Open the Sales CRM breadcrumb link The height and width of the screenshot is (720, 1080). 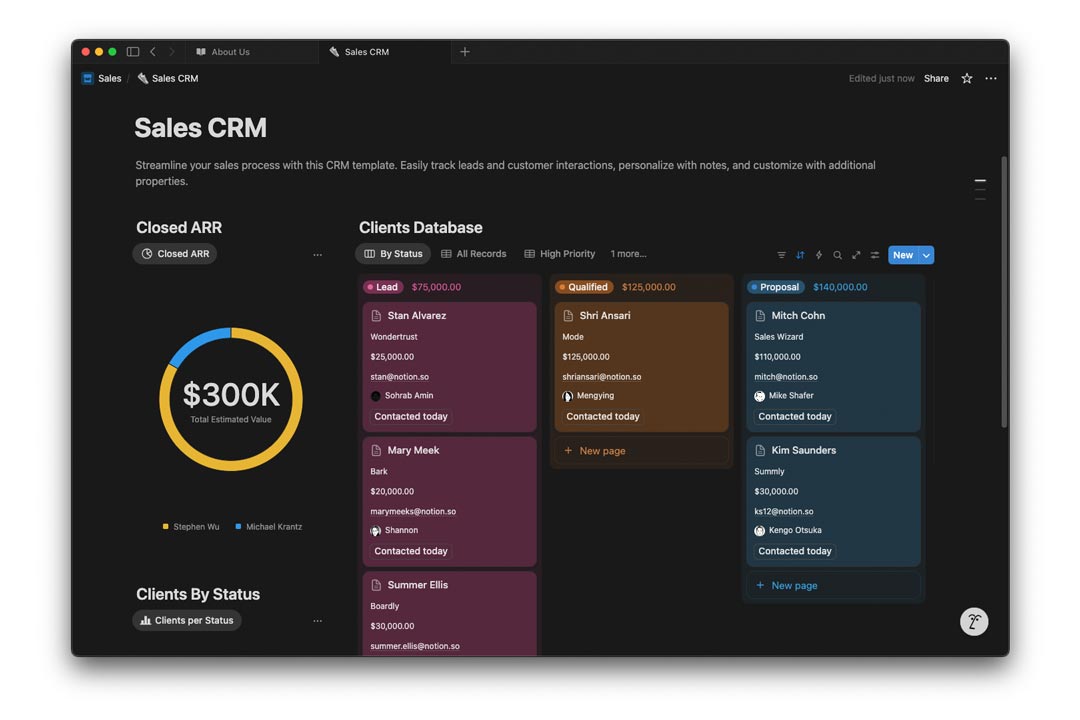(175, 79)
